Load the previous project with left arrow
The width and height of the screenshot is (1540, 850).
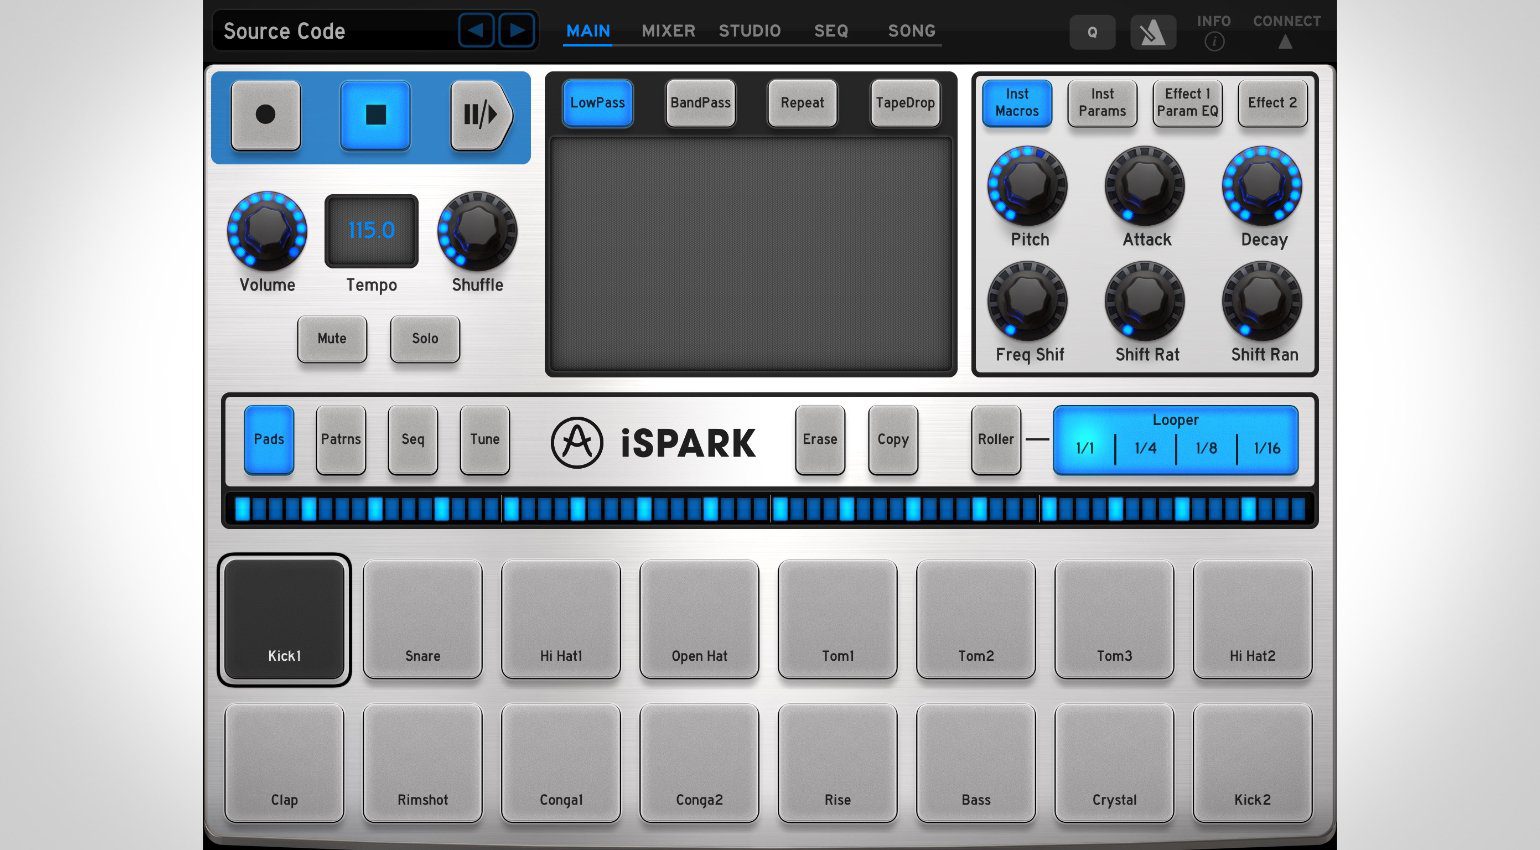click(476, 31)
